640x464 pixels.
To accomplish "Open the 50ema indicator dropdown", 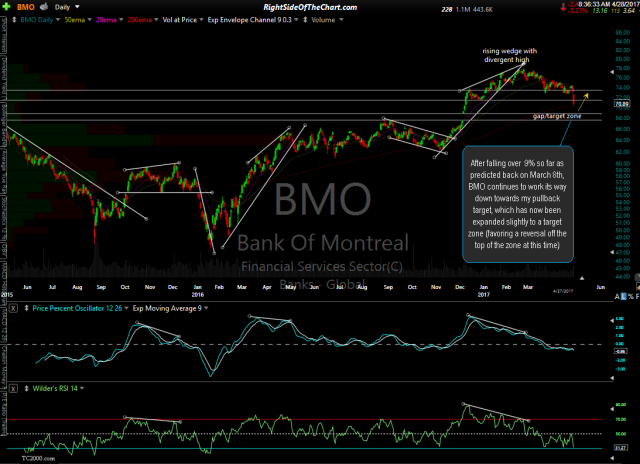I will [89, 20].
